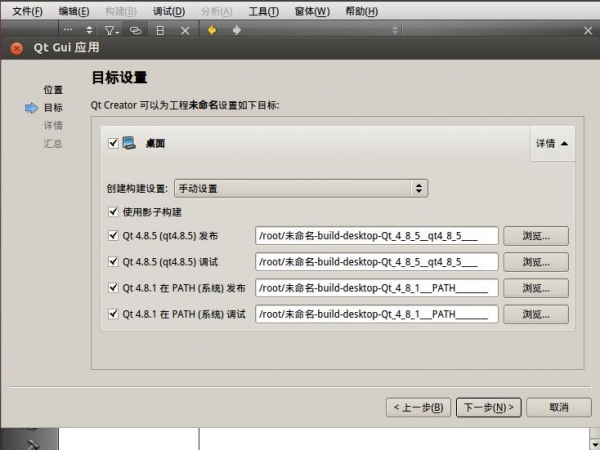The image size is (600, 450).
Task: Click the 下一步(N) button
Action: [488, 407]
